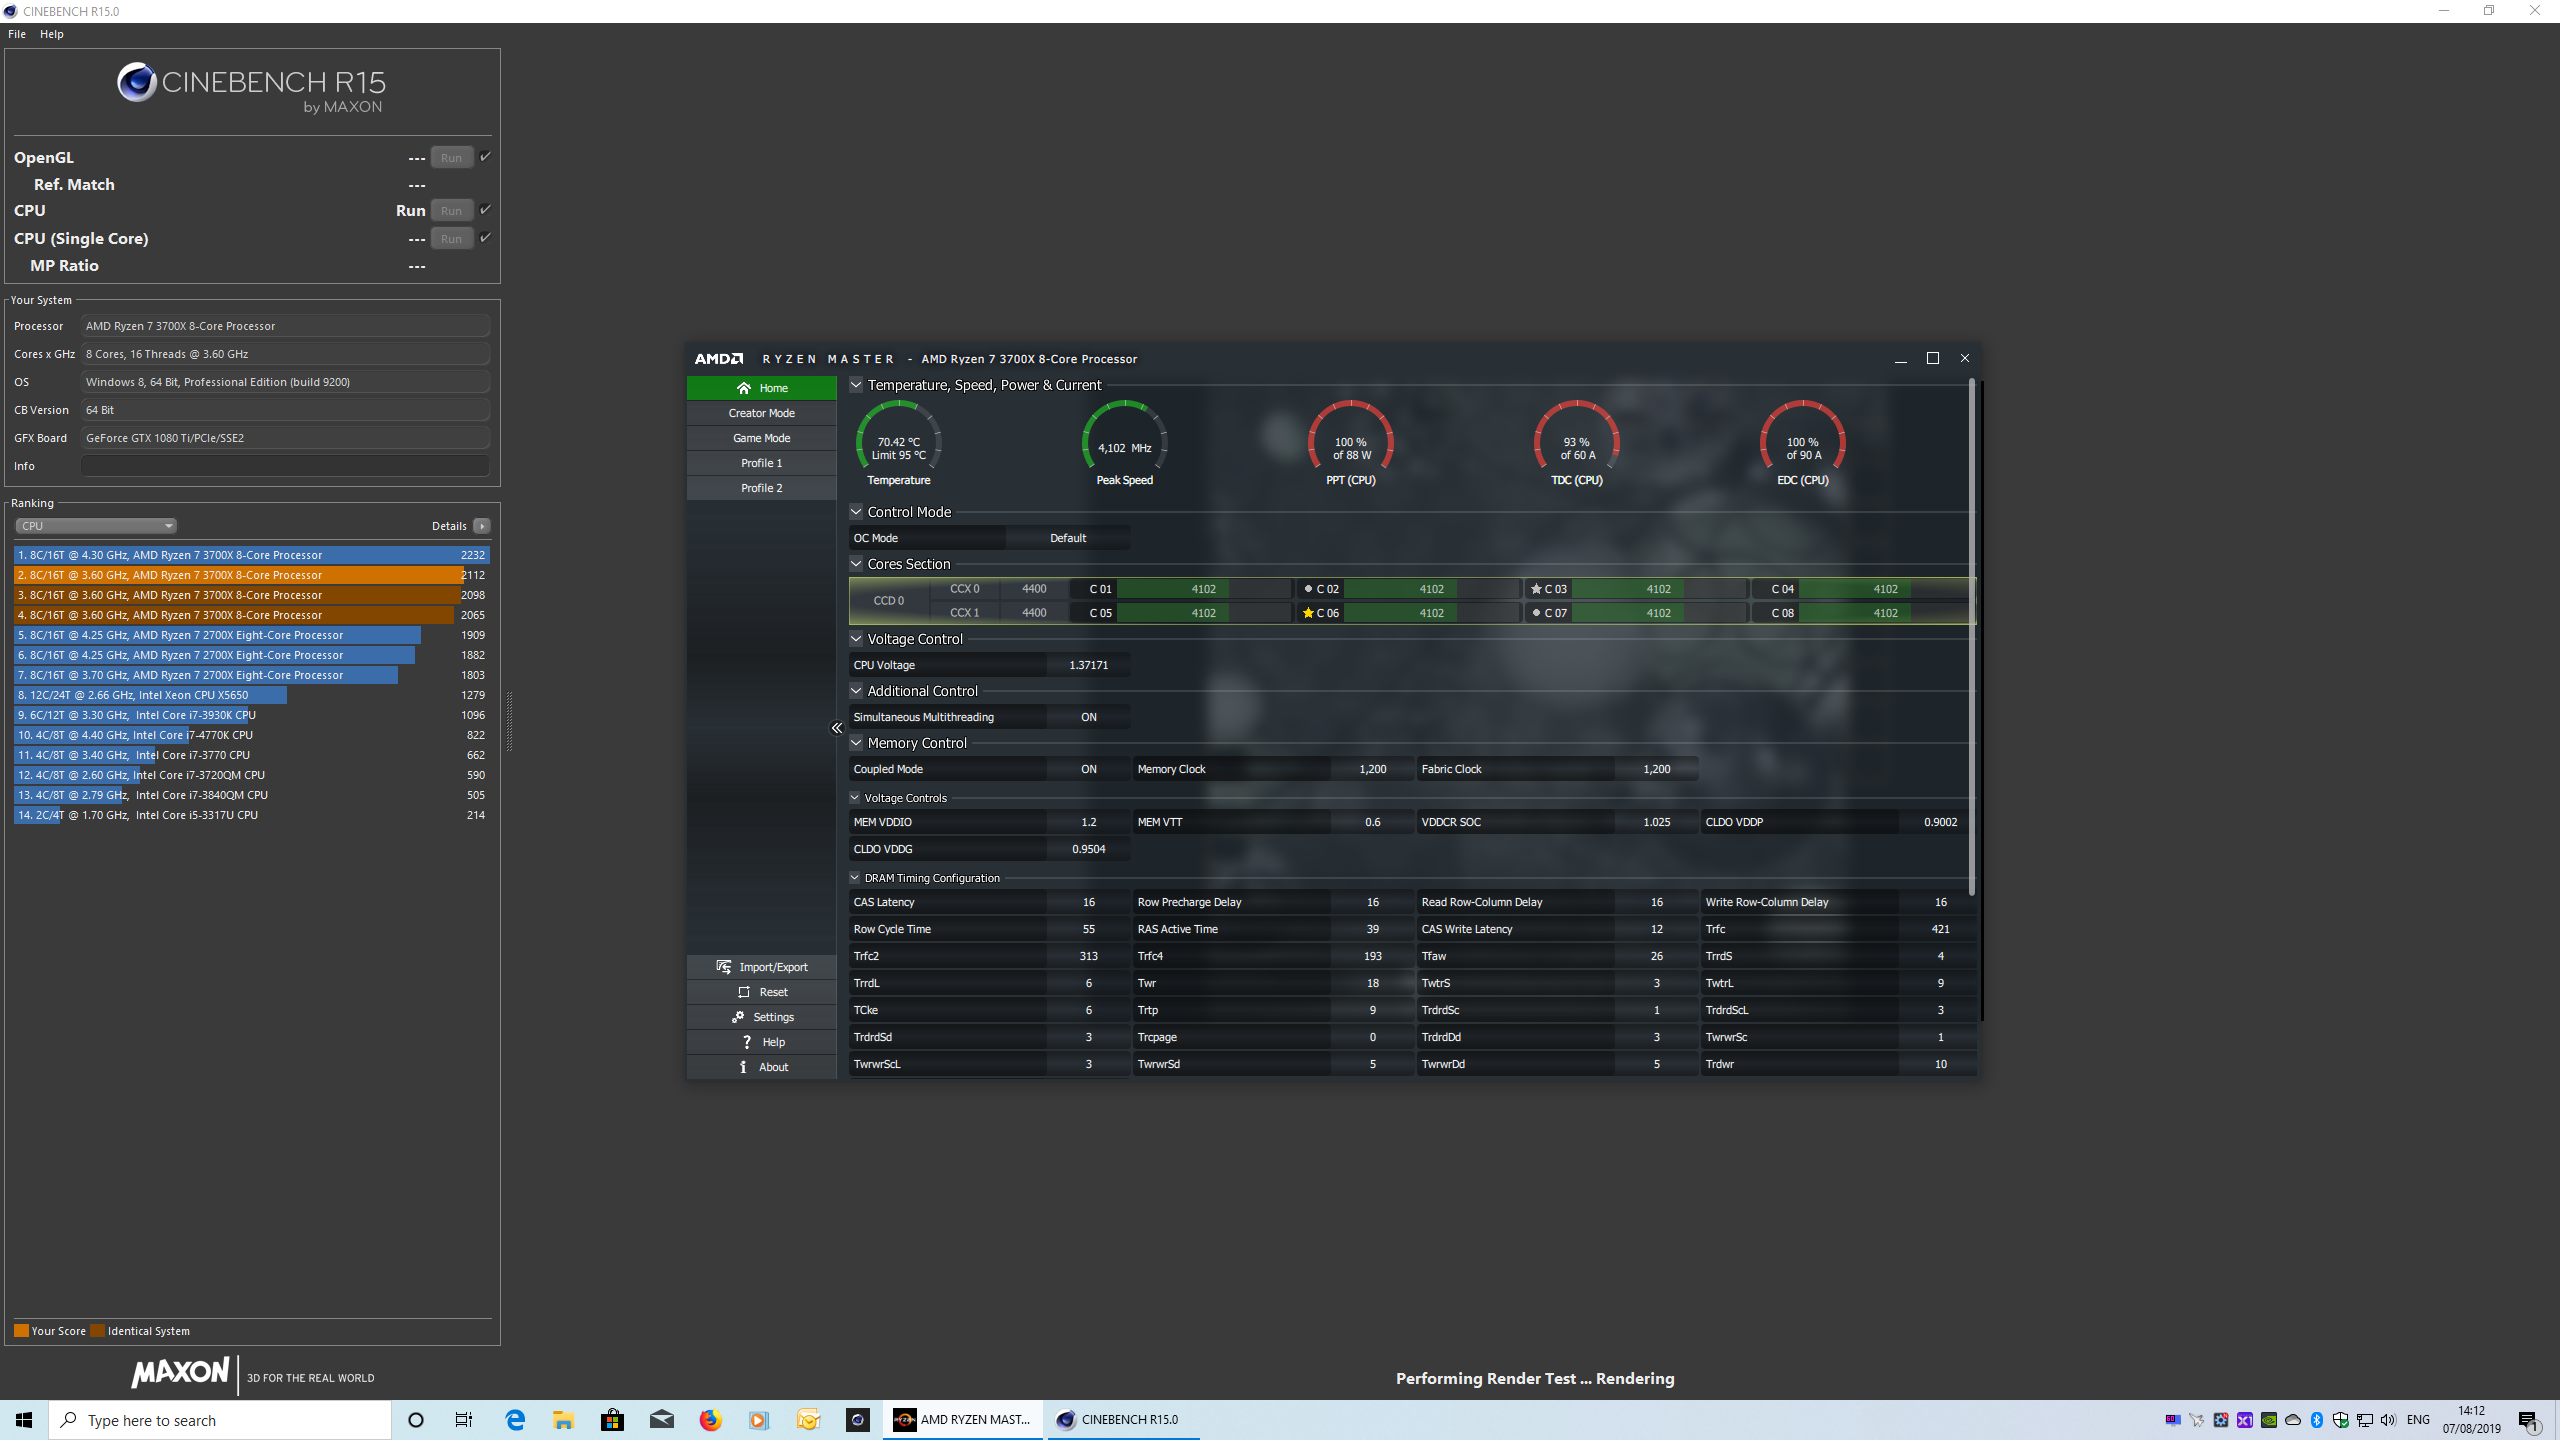Collapse sidebar with double chevron arrow
This screenshot has width=2560, height=1440.
837,728
